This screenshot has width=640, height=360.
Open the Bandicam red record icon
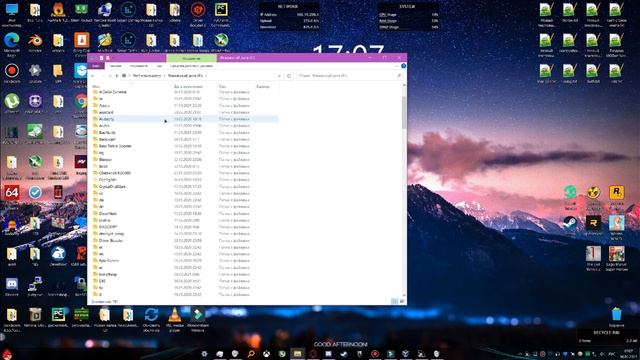coord(11,73)
